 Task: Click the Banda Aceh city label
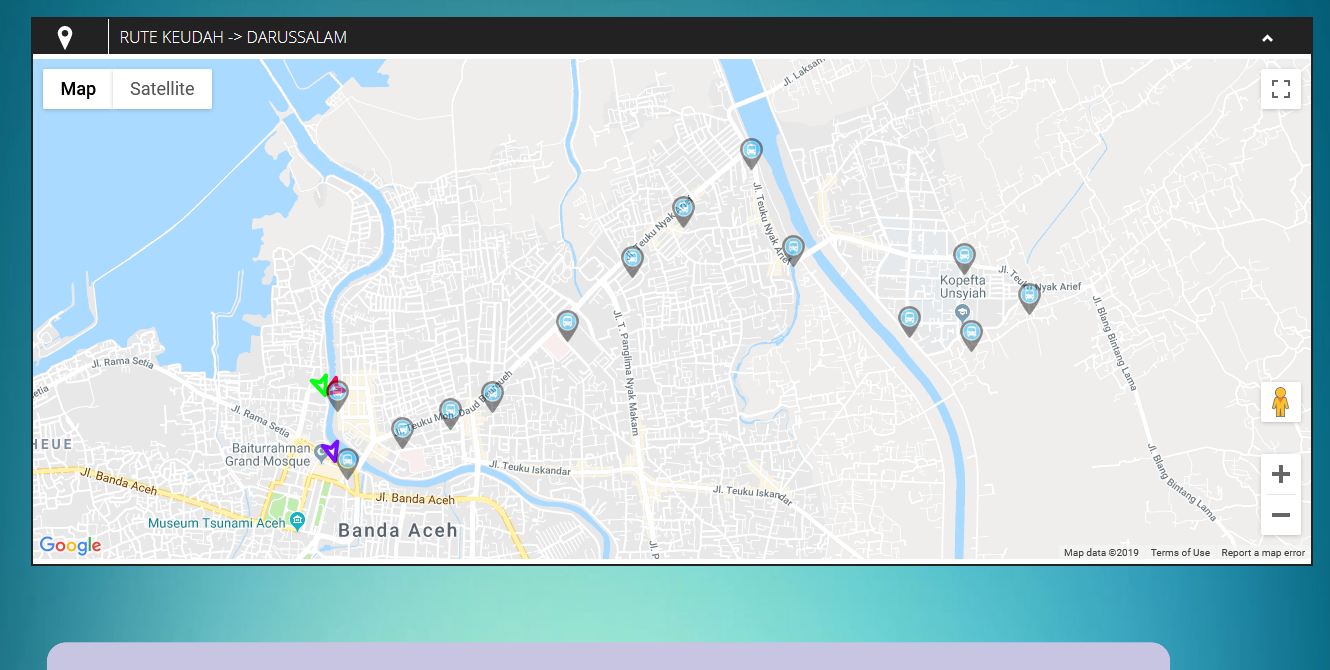pos(397,530)
